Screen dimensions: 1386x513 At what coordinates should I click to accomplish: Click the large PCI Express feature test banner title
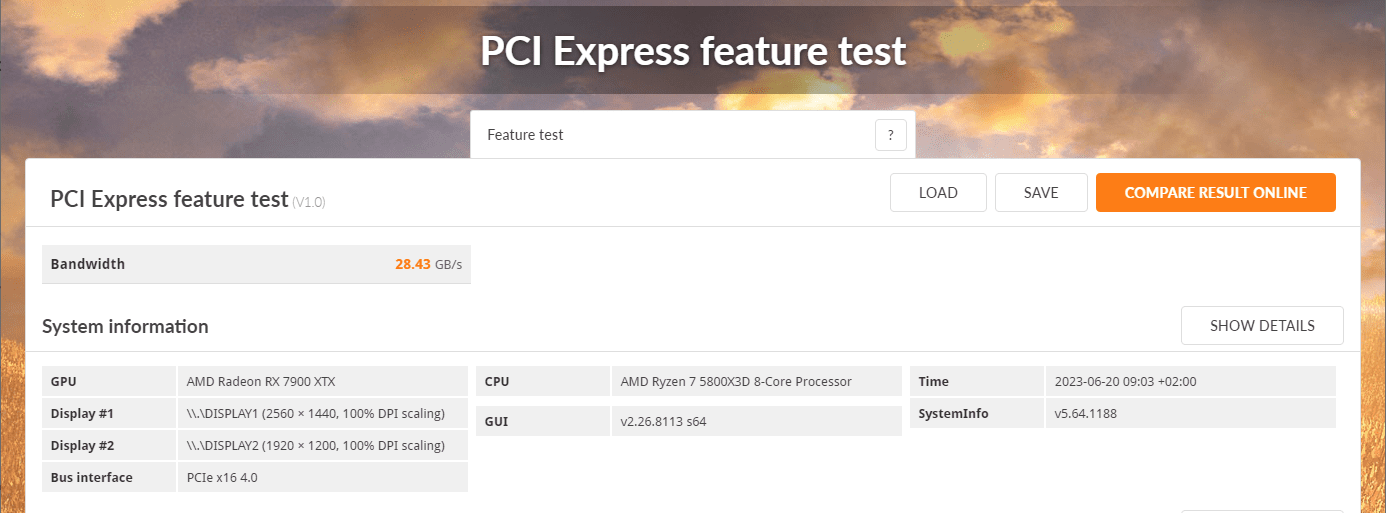(693, 52)
